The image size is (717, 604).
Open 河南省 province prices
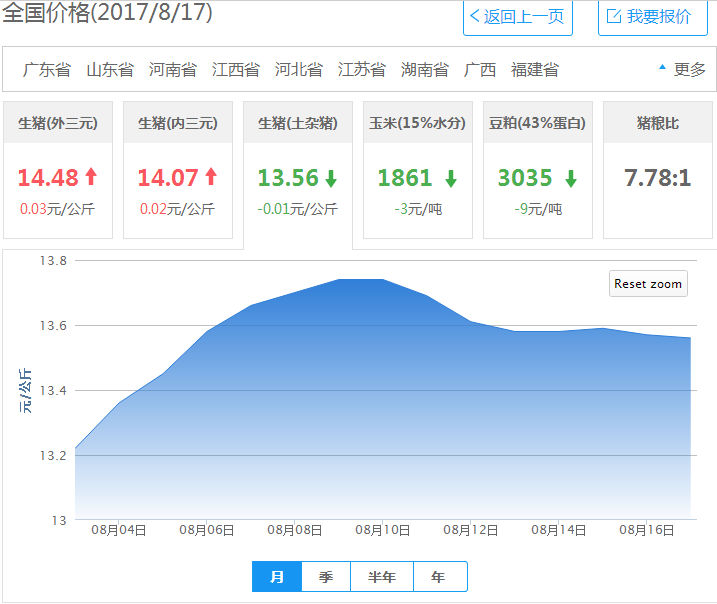click(173, 70)
